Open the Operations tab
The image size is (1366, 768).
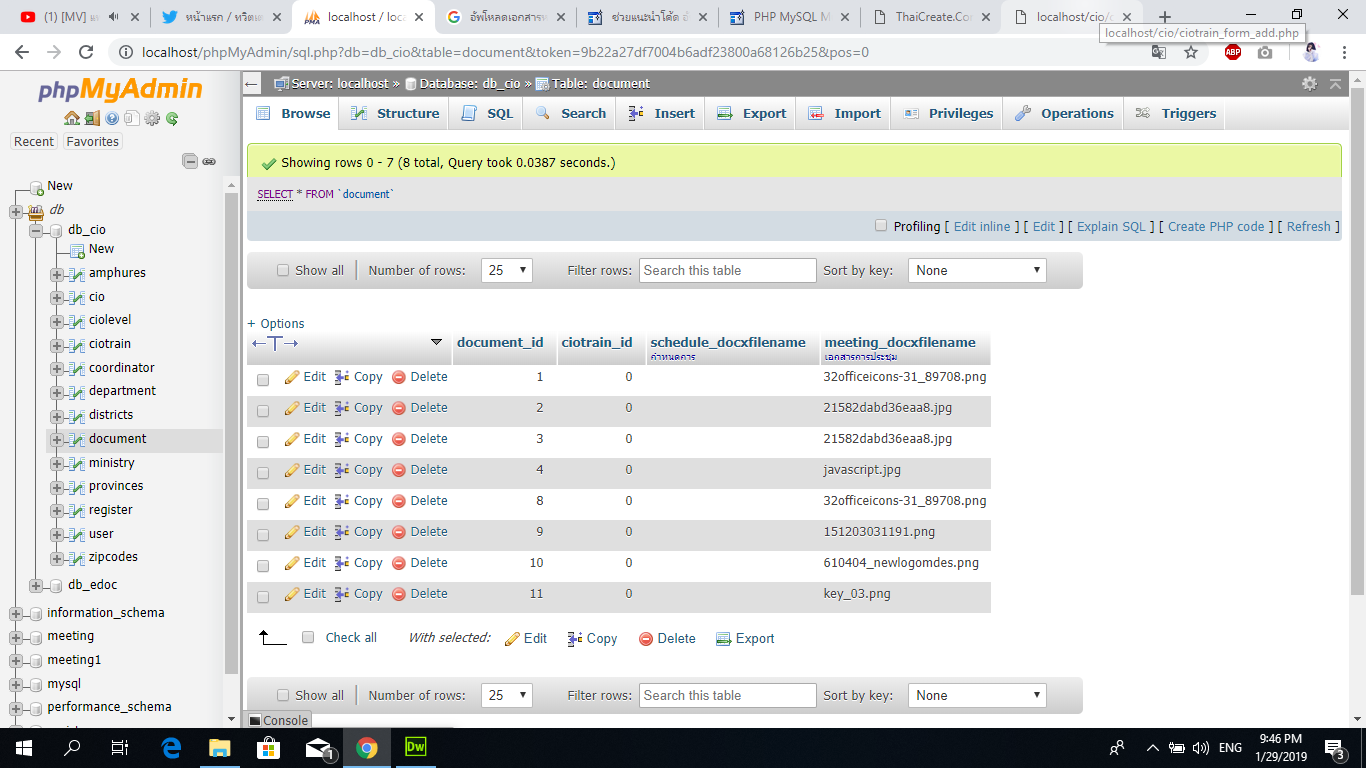(1064, 113)
